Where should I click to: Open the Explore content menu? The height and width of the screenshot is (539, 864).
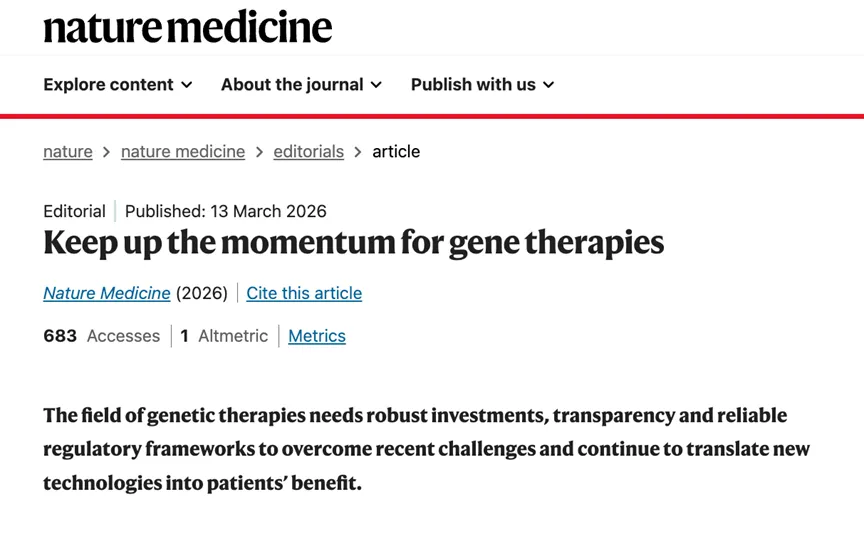[108, 85]
